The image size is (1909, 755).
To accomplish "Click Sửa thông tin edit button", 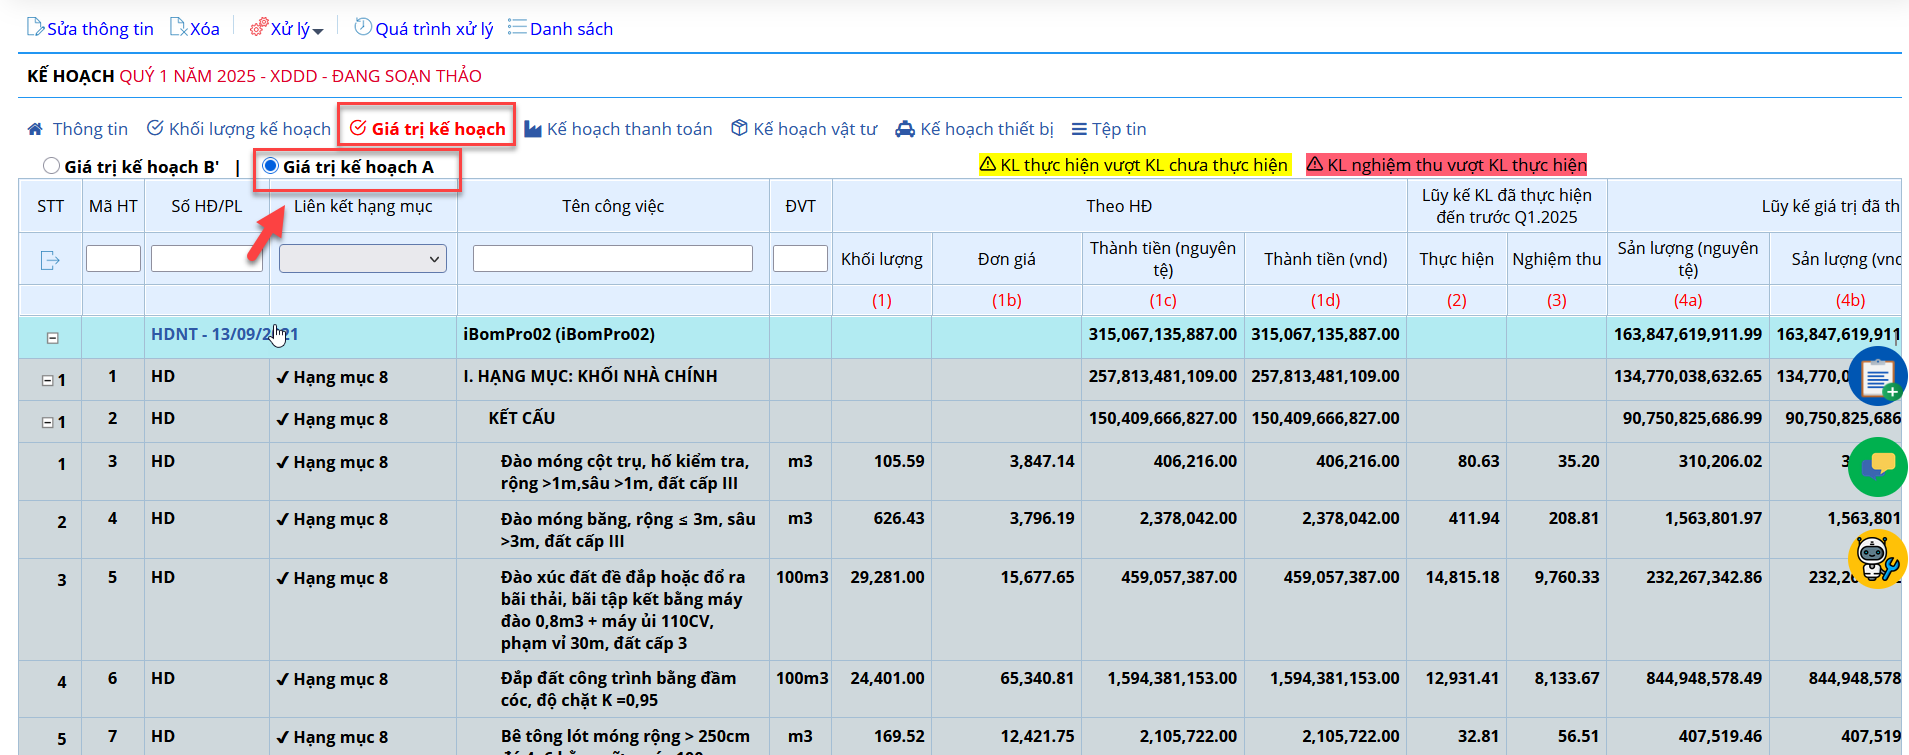I will pos(90,29).
